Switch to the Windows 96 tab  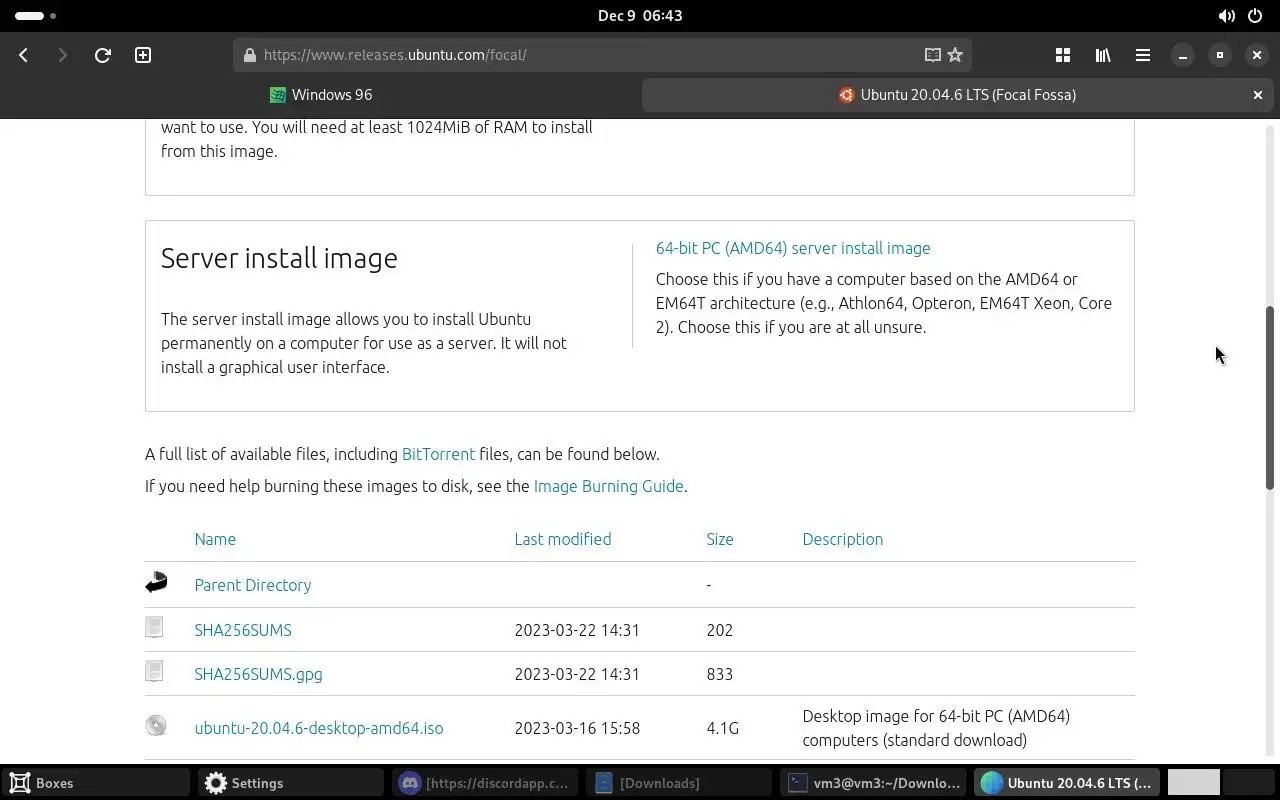click(321, 95)
